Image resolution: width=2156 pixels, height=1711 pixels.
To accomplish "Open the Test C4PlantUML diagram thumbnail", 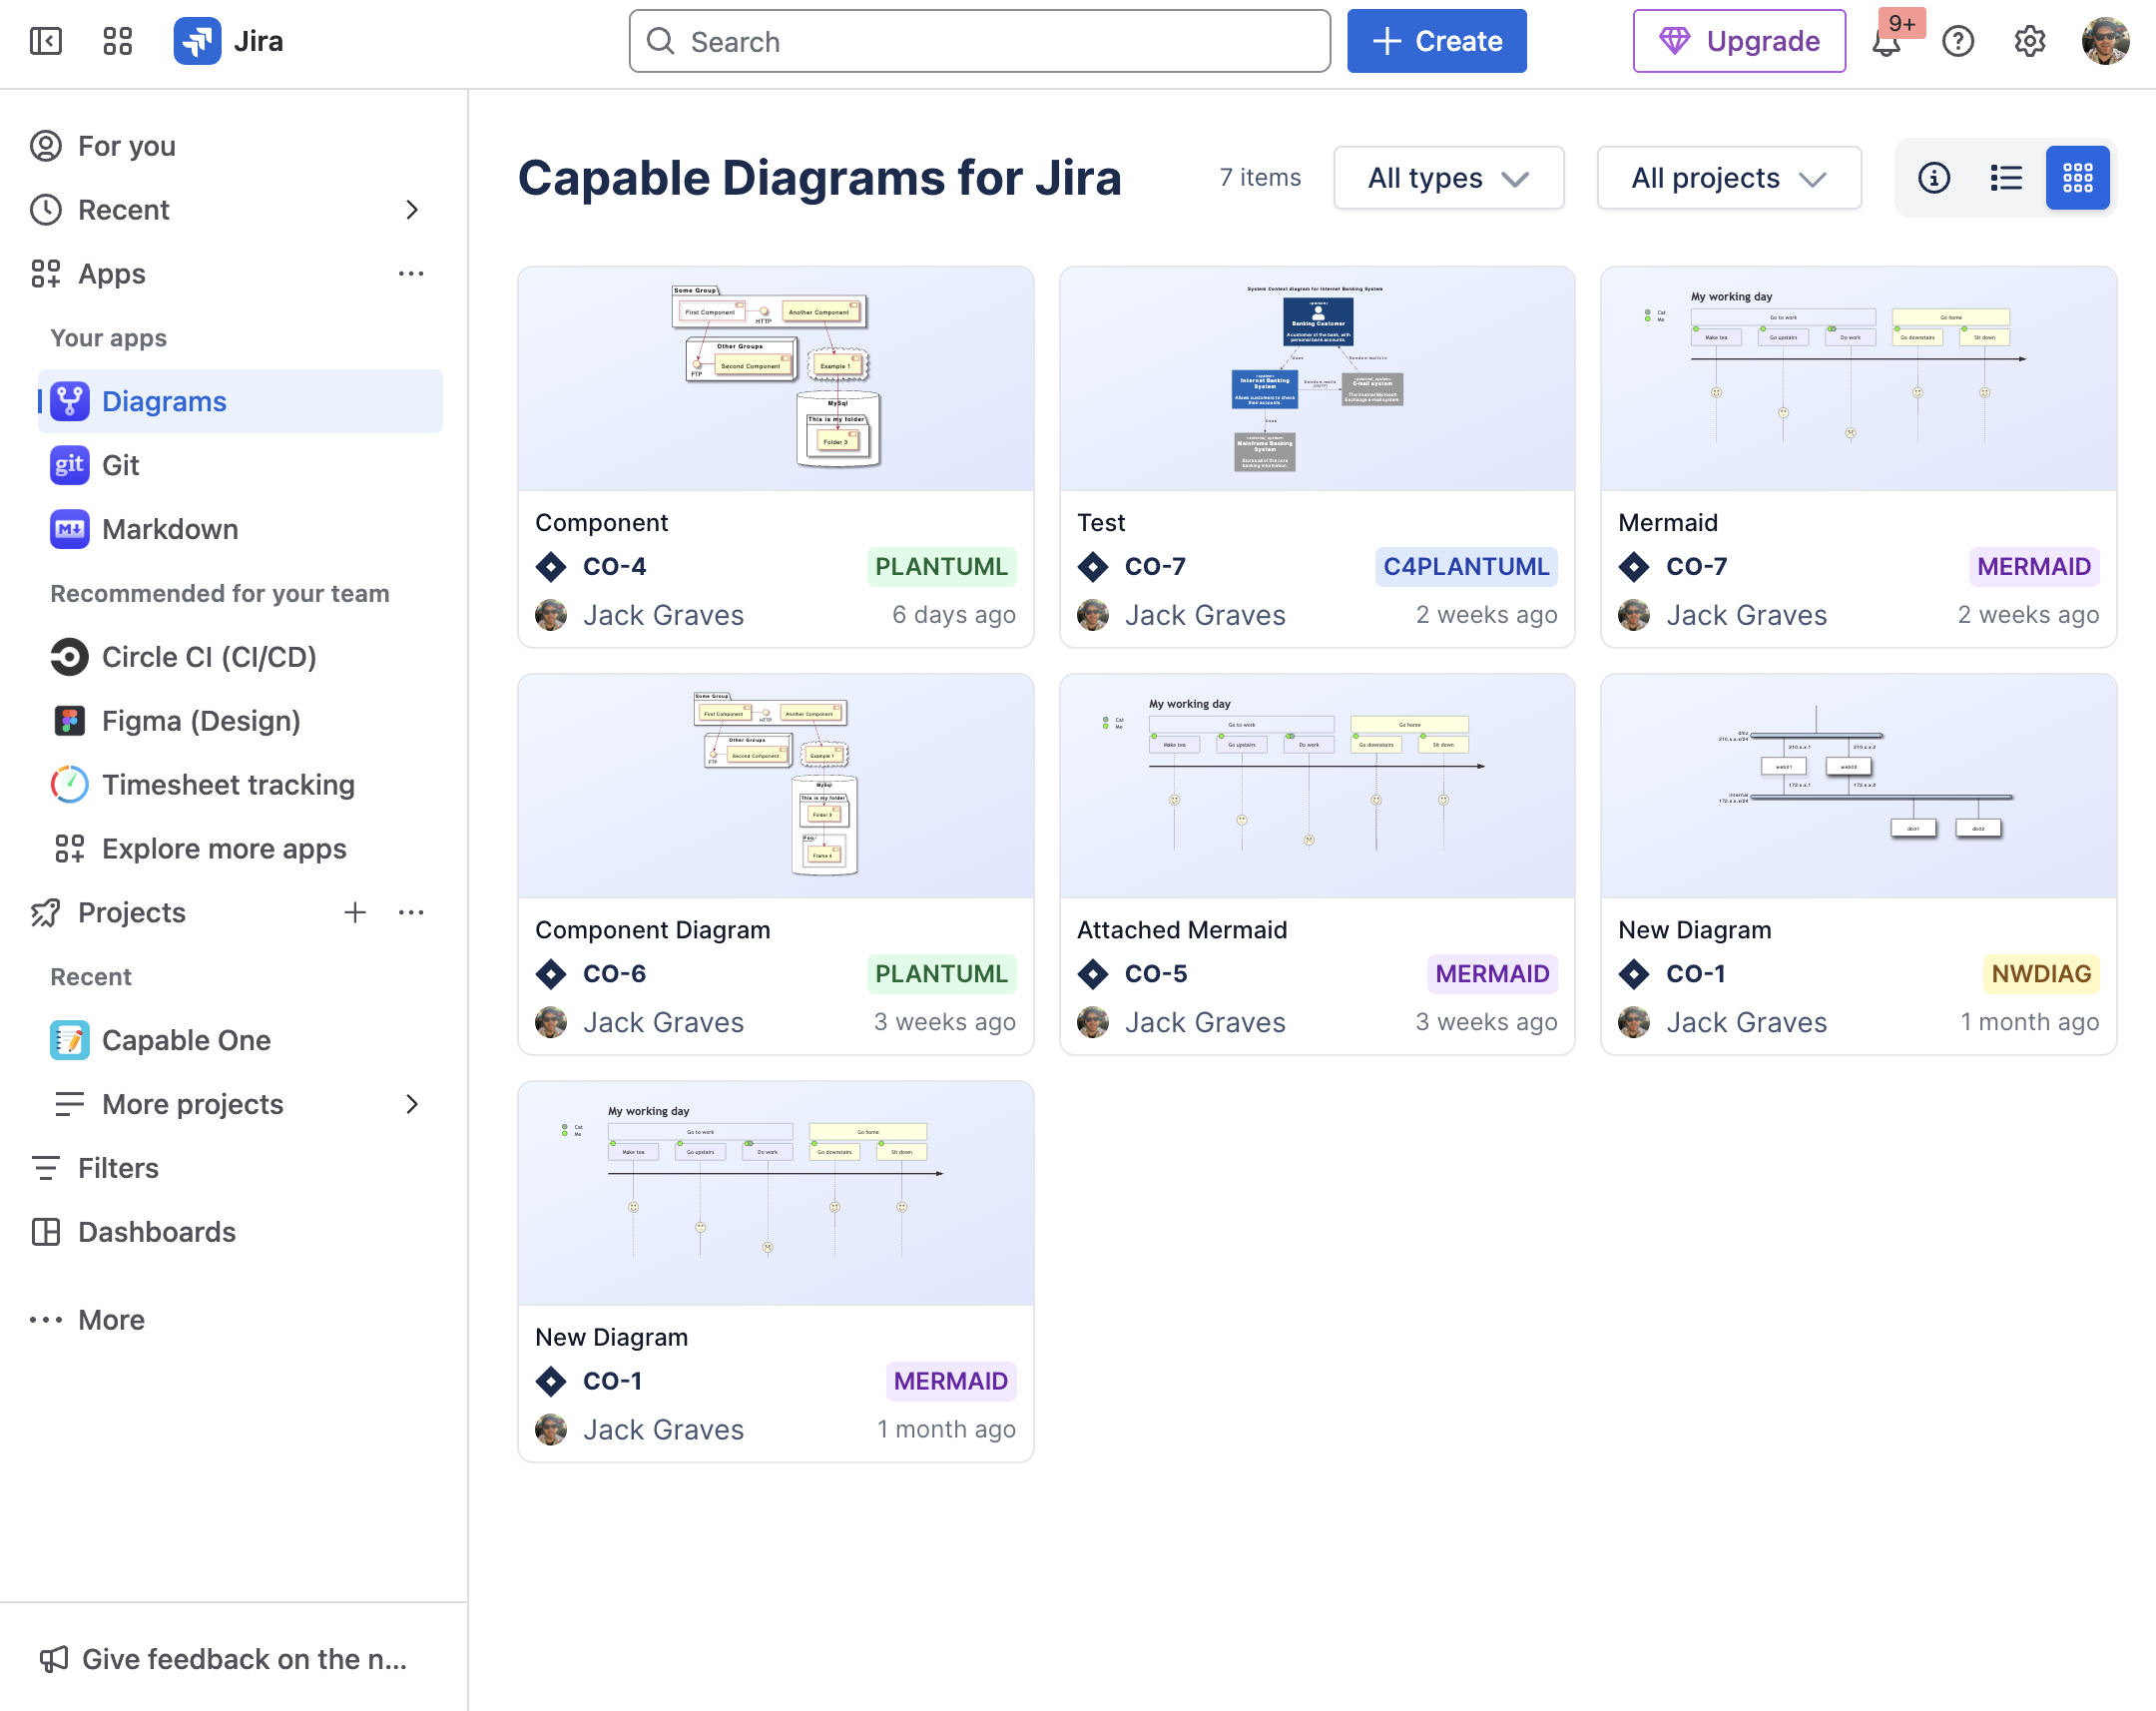I will click(1316, 379).
